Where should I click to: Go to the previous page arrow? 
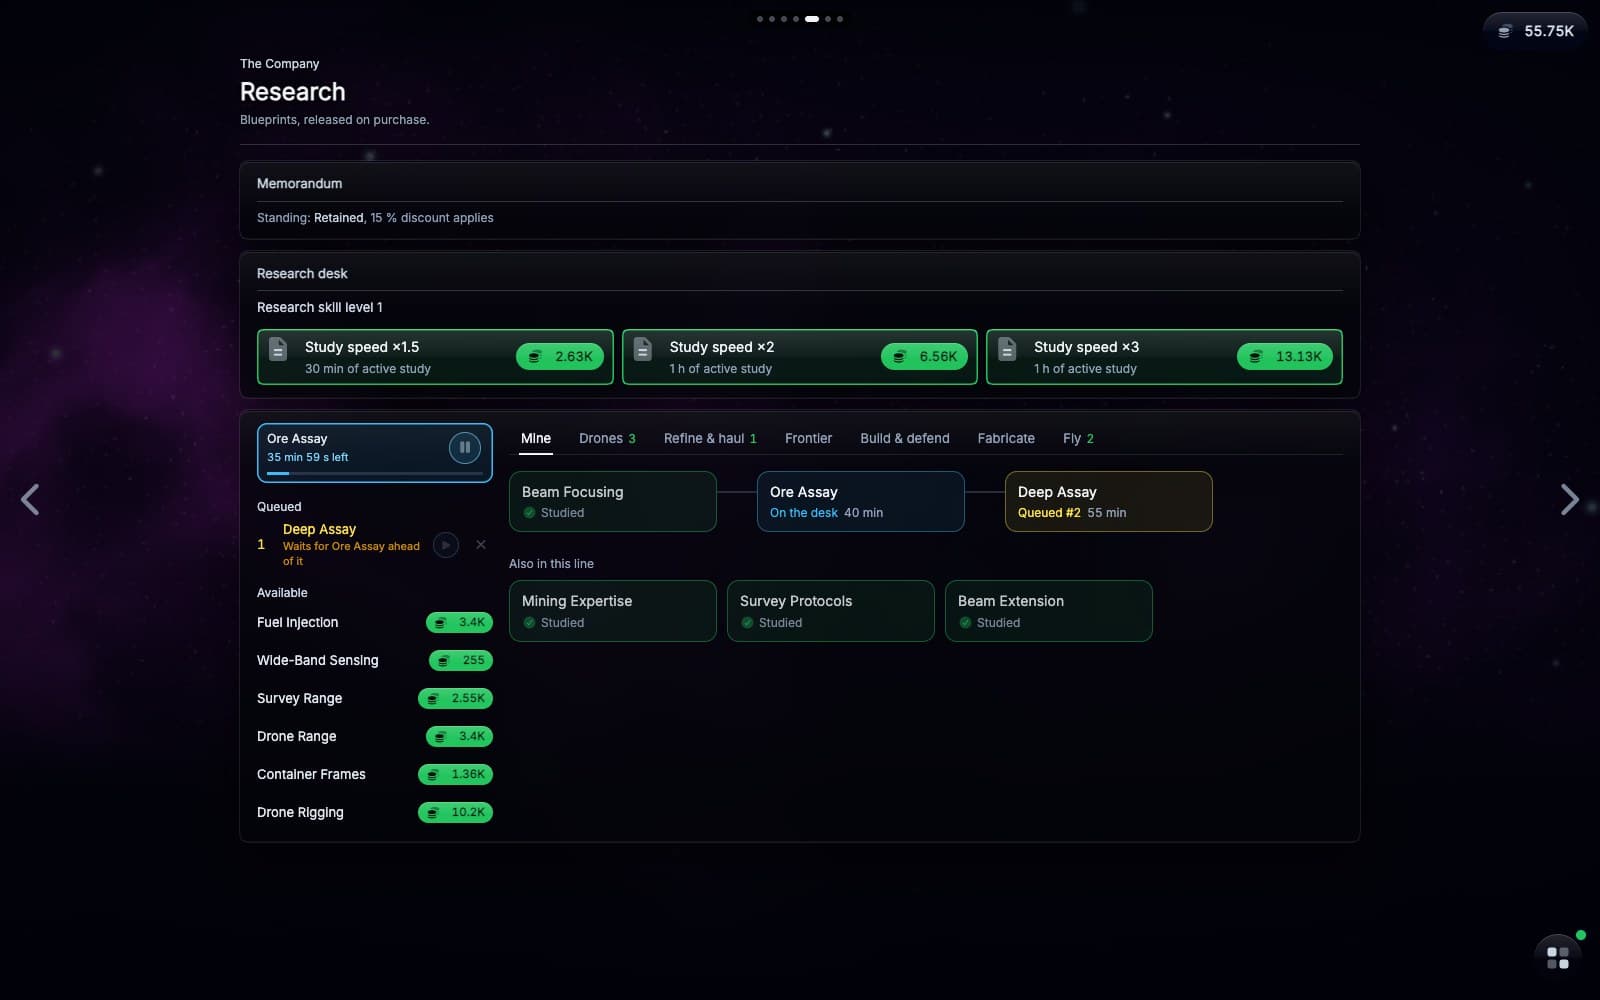coord(30,499)
